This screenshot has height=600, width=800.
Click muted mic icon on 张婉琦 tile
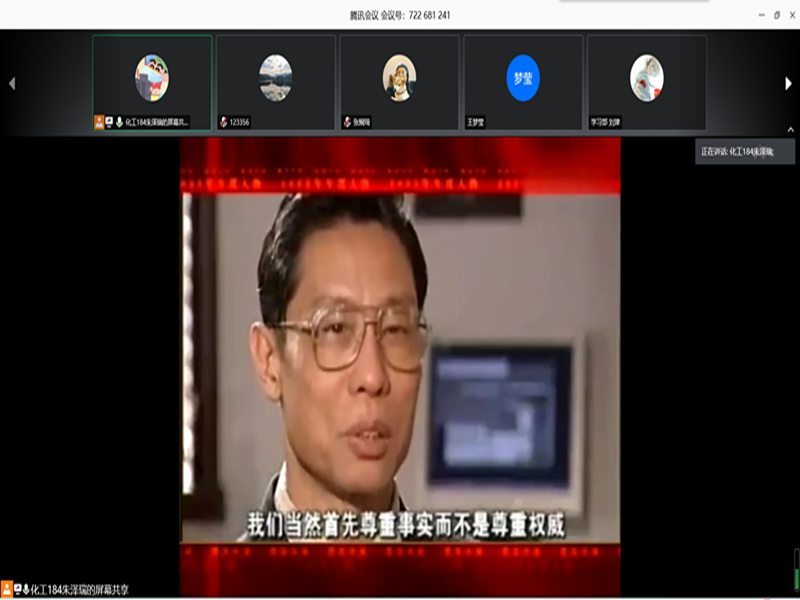[x=347, y=122]
